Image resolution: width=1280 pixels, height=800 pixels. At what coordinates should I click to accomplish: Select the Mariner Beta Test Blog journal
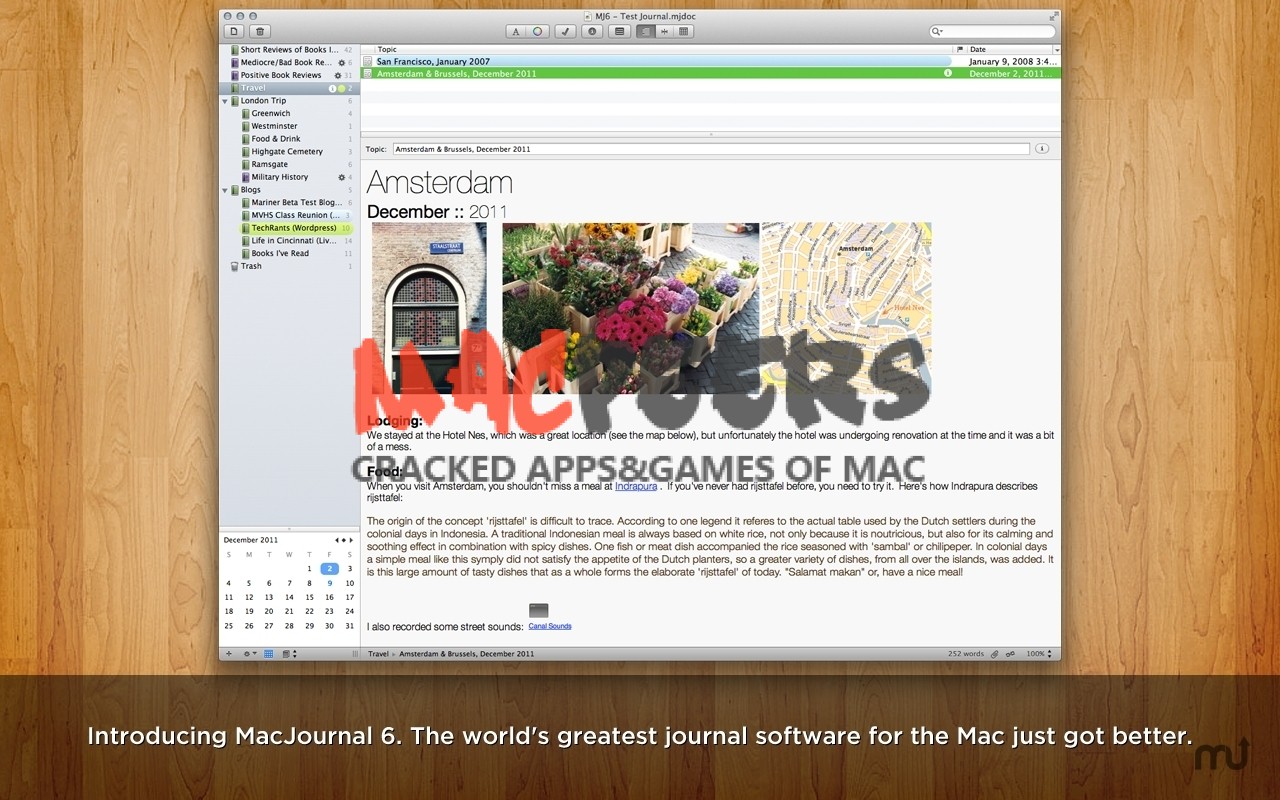(289, 202)
